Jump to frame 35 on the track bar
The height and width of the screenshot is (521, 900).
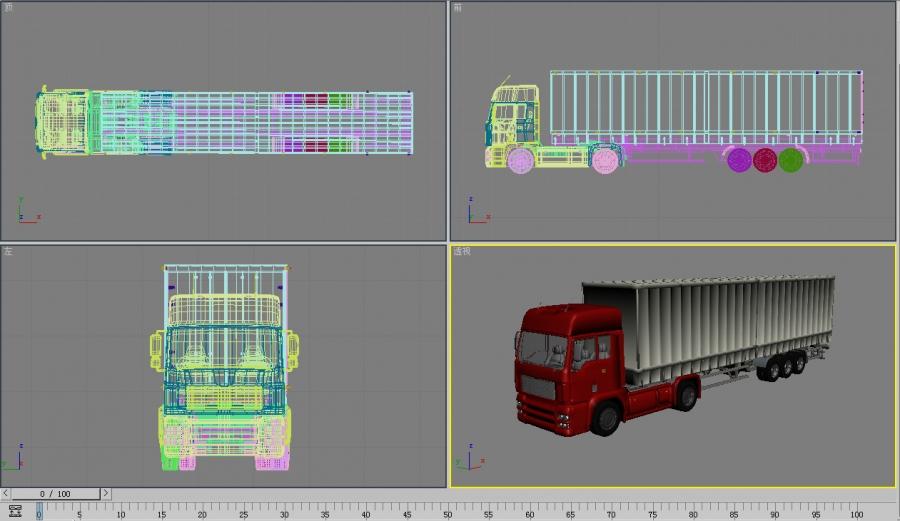tap(325, 514)
